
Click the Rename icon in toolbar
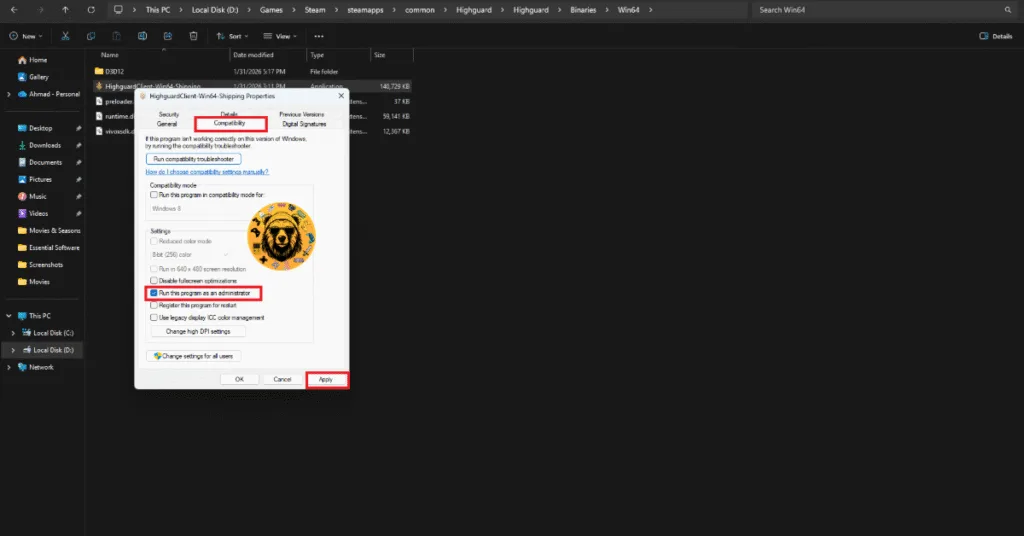141,35
